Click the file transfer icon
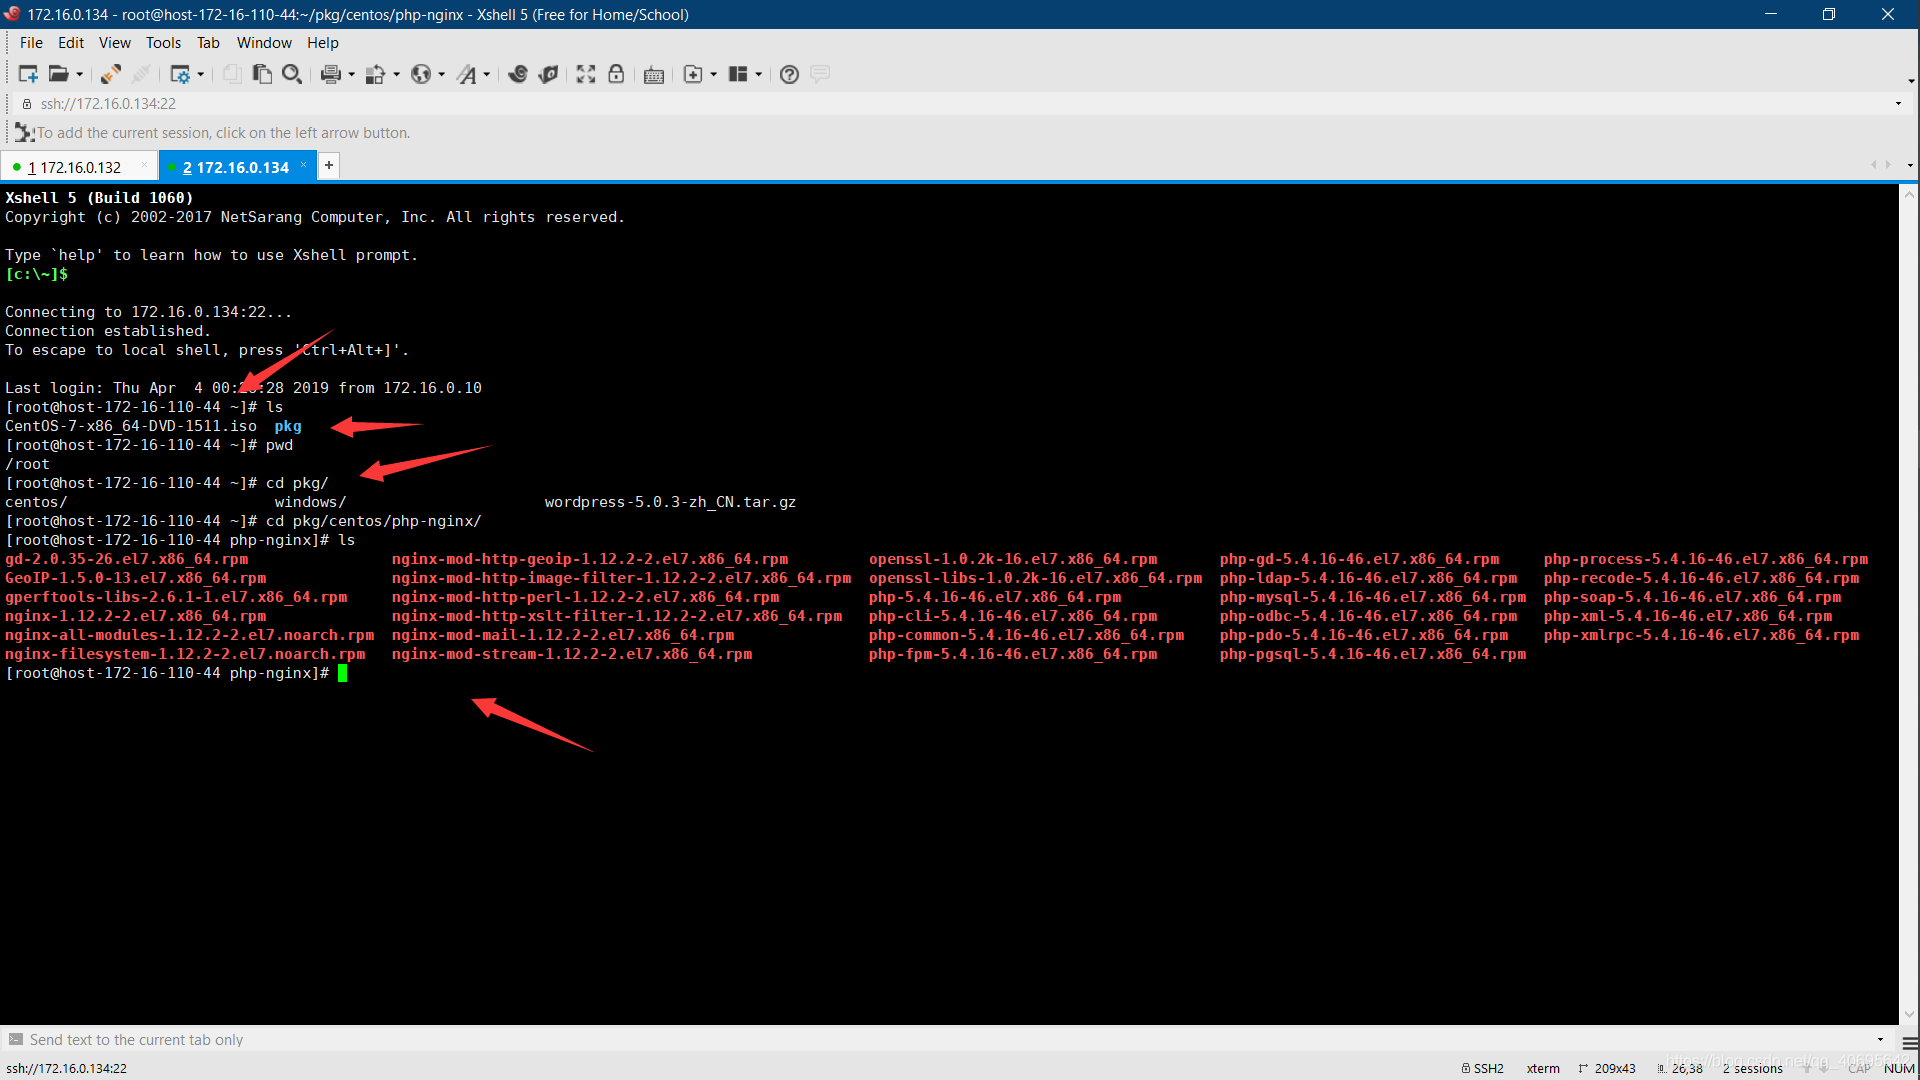Screen dimensions: 1920x1080 [376, 74]
